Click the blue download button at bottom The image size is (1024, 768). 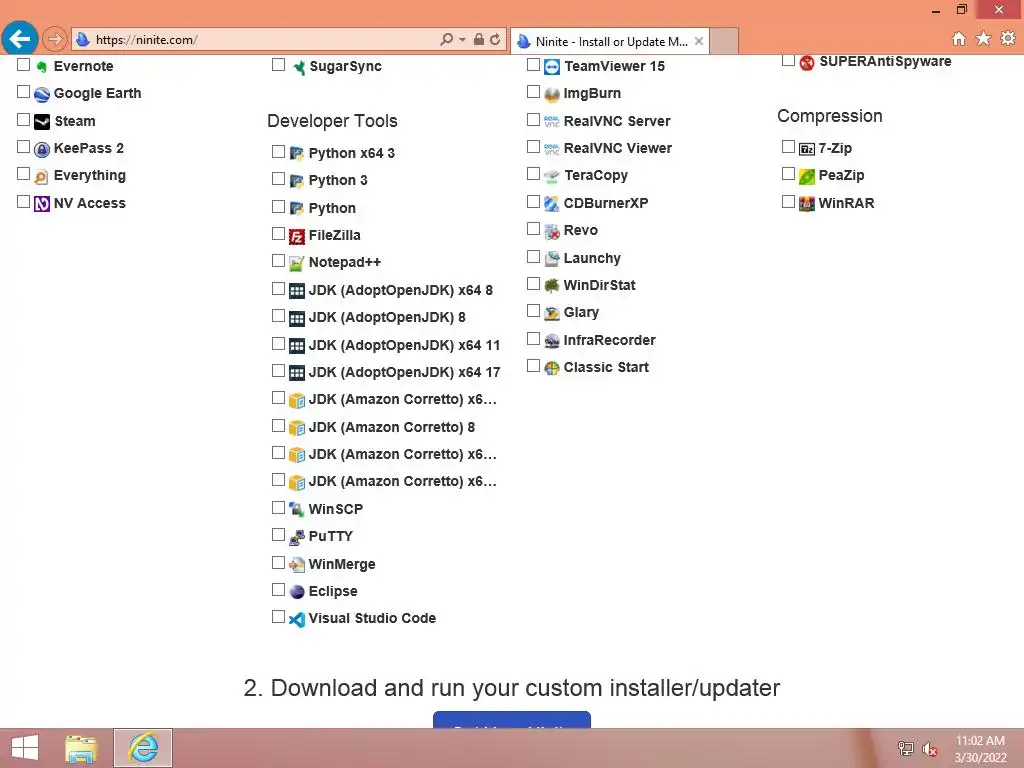tap(512, 720)
